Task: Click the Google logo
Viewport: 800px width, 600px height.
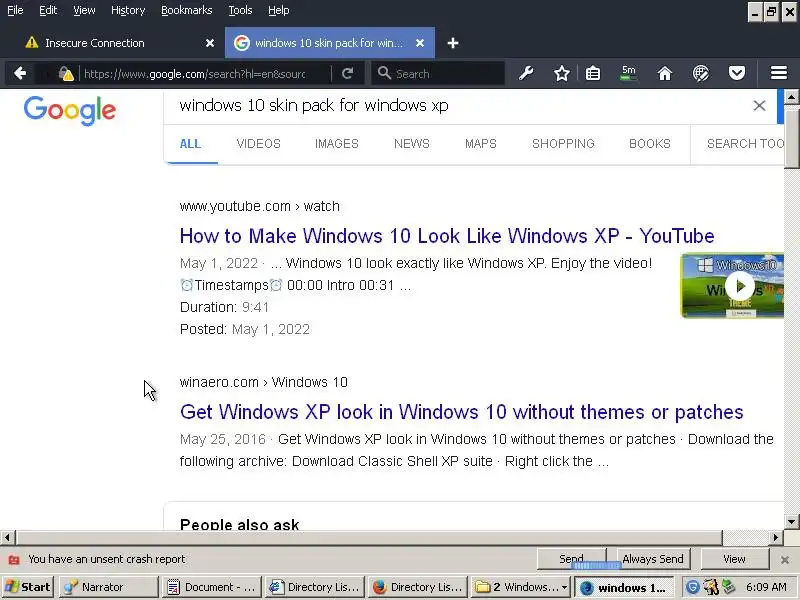Action: pyautogui.click(x=70, y=110)
